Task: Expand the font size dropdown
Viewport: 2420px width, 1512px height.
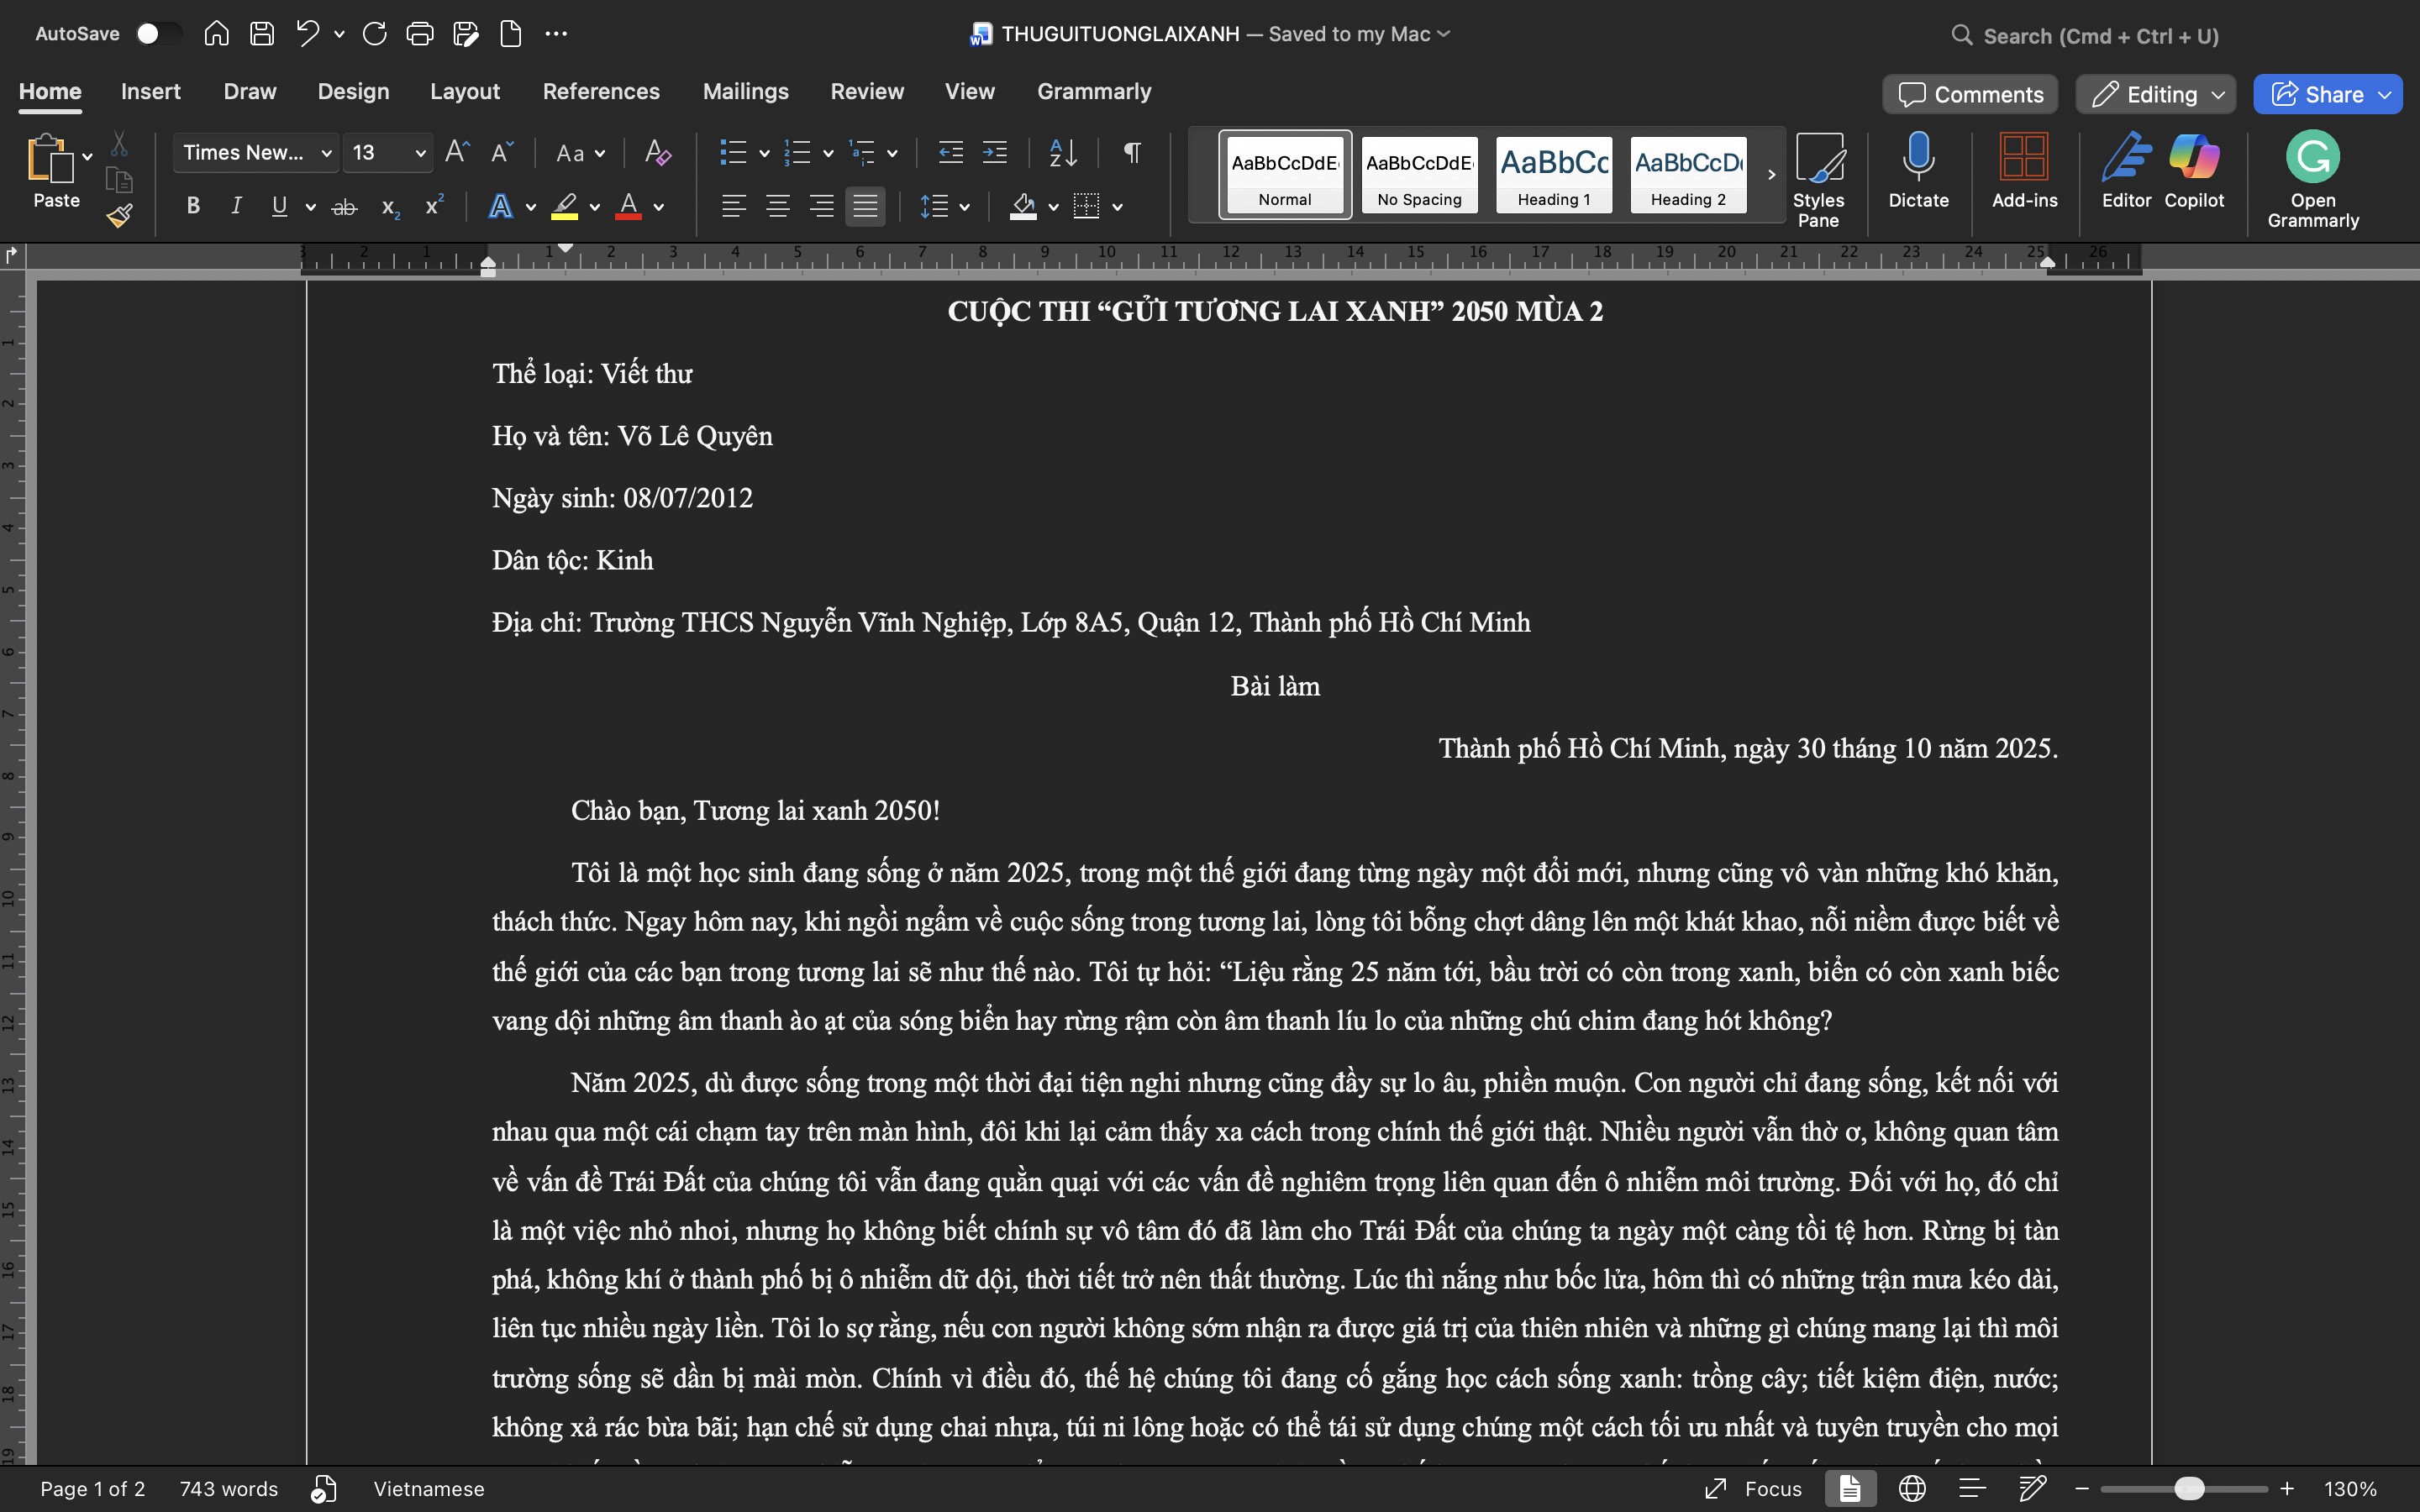Action: [420, 153]
